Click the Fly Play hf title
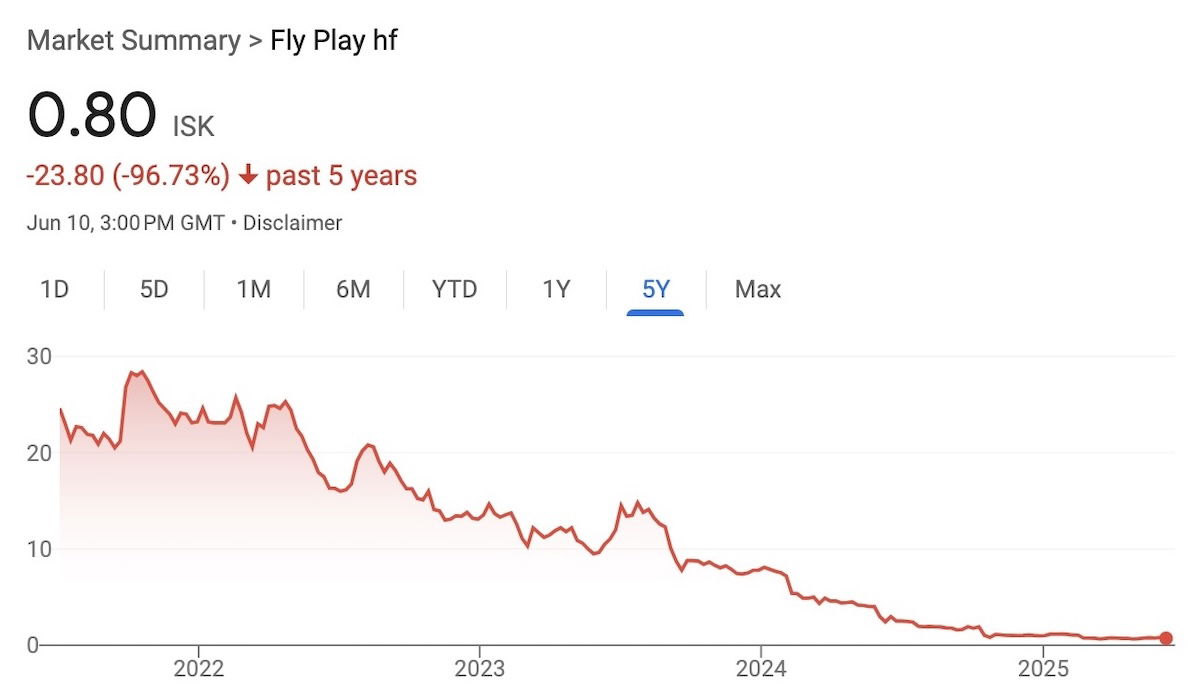 (x=334, y=41)
